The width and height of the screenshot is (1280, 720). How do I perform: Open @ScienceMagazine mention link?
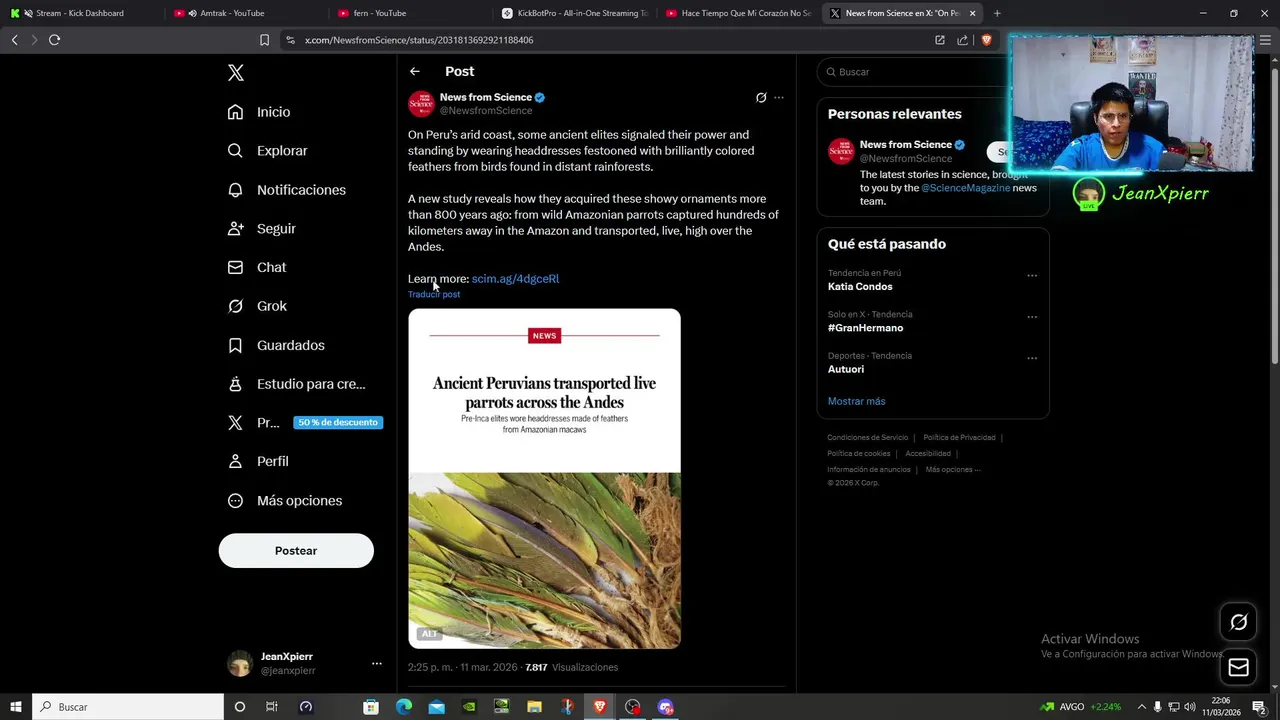965,188
